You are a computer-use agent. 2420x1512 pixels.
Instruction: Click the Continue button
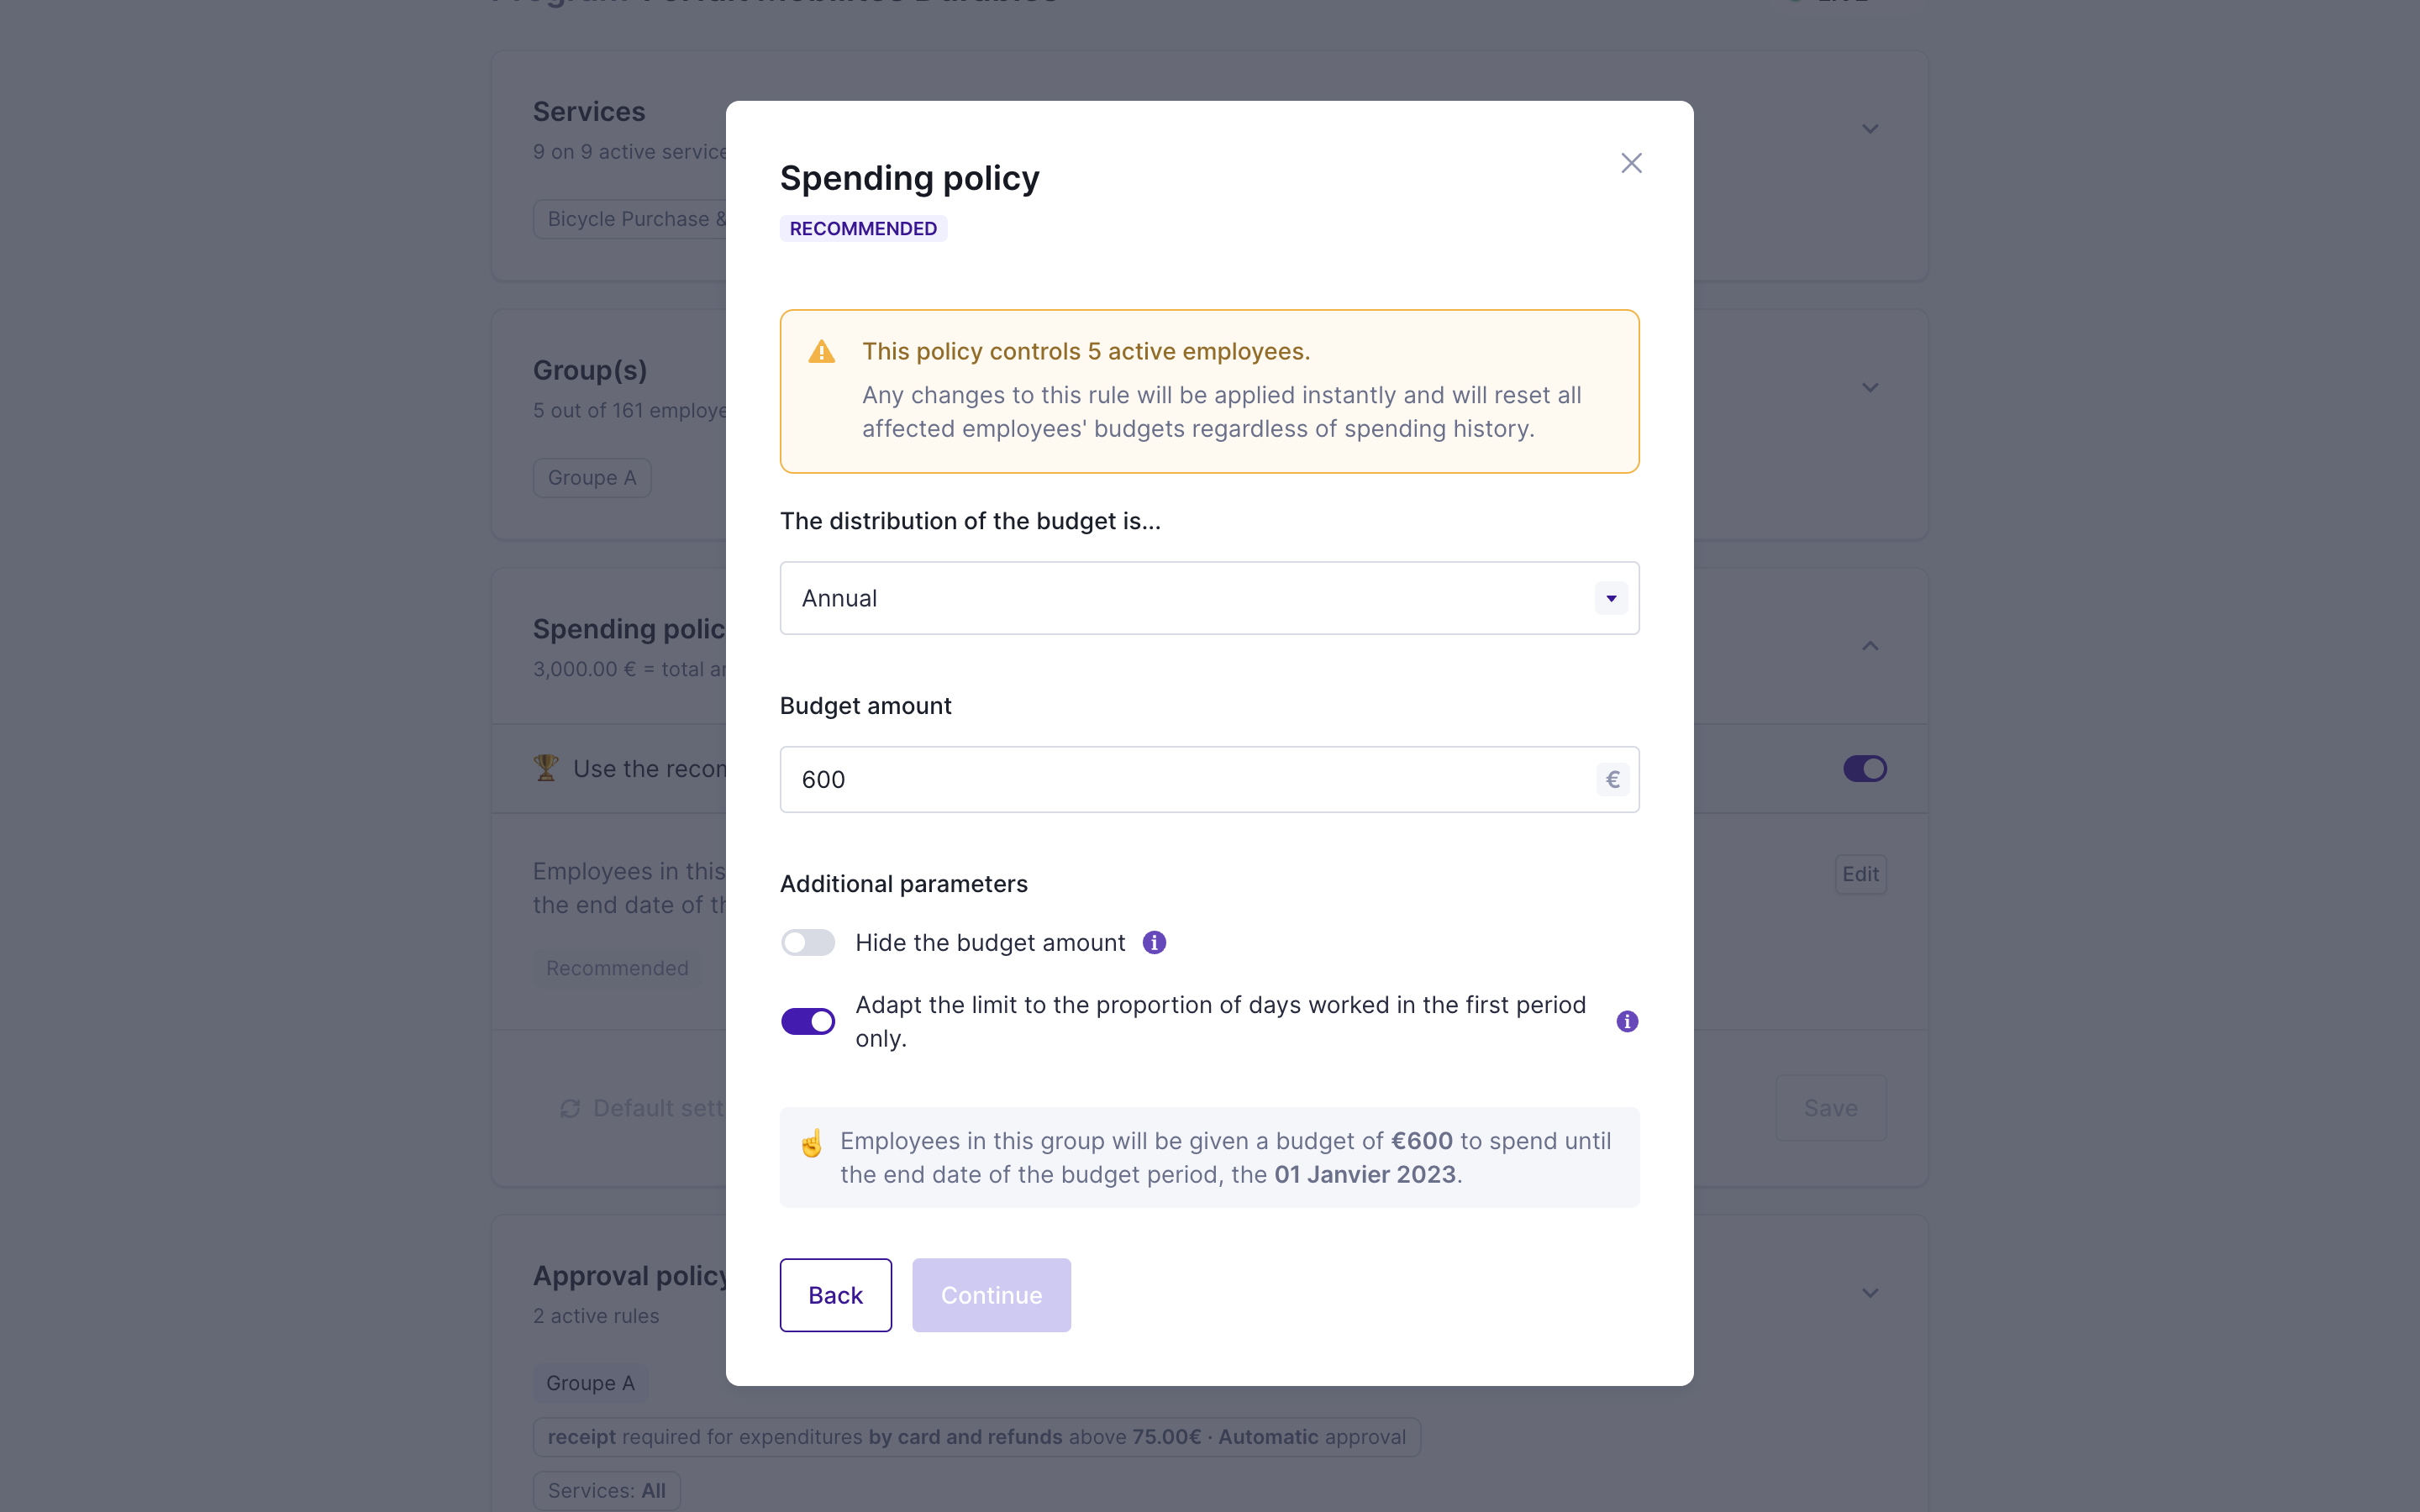(991, 1295)
